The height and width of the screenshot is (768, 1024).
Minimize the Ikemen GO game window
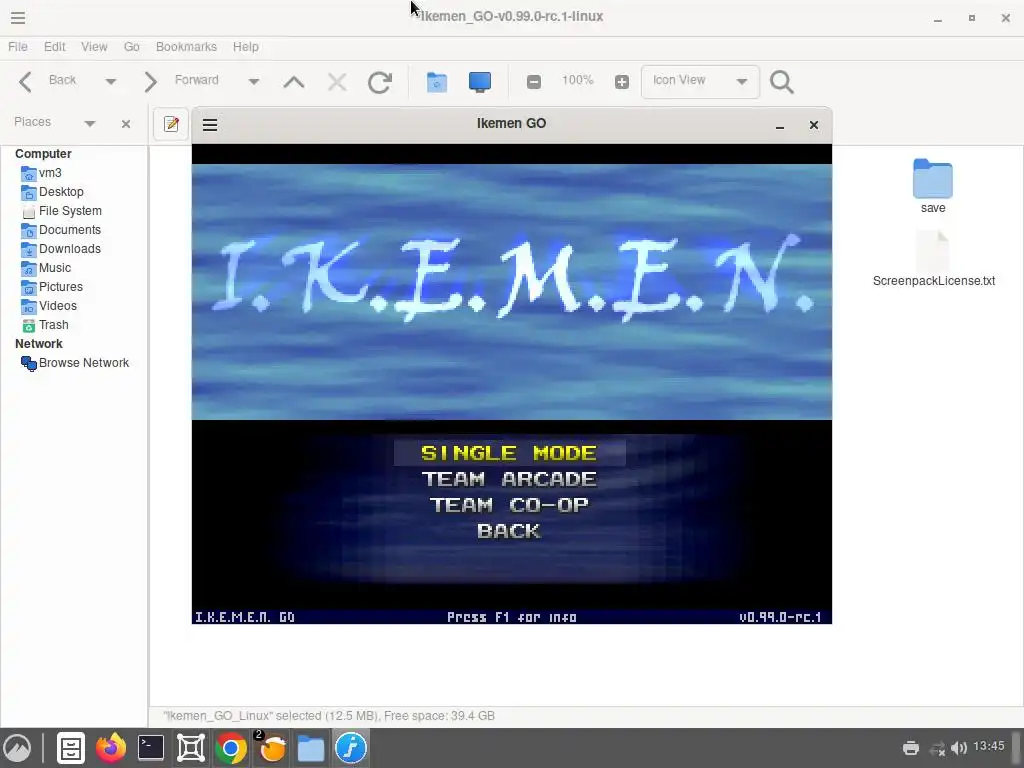[x=780, y=125]
